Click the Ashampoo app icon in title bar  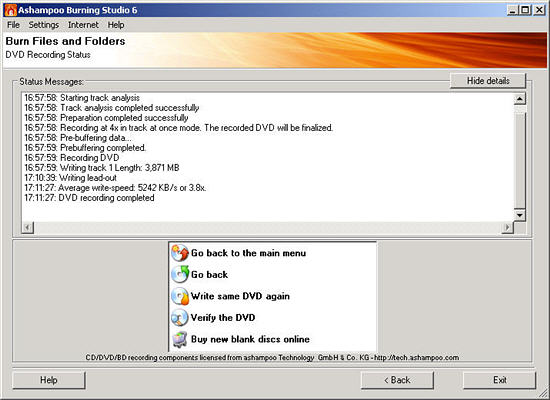pyautogui.click(x=10, y=10)
